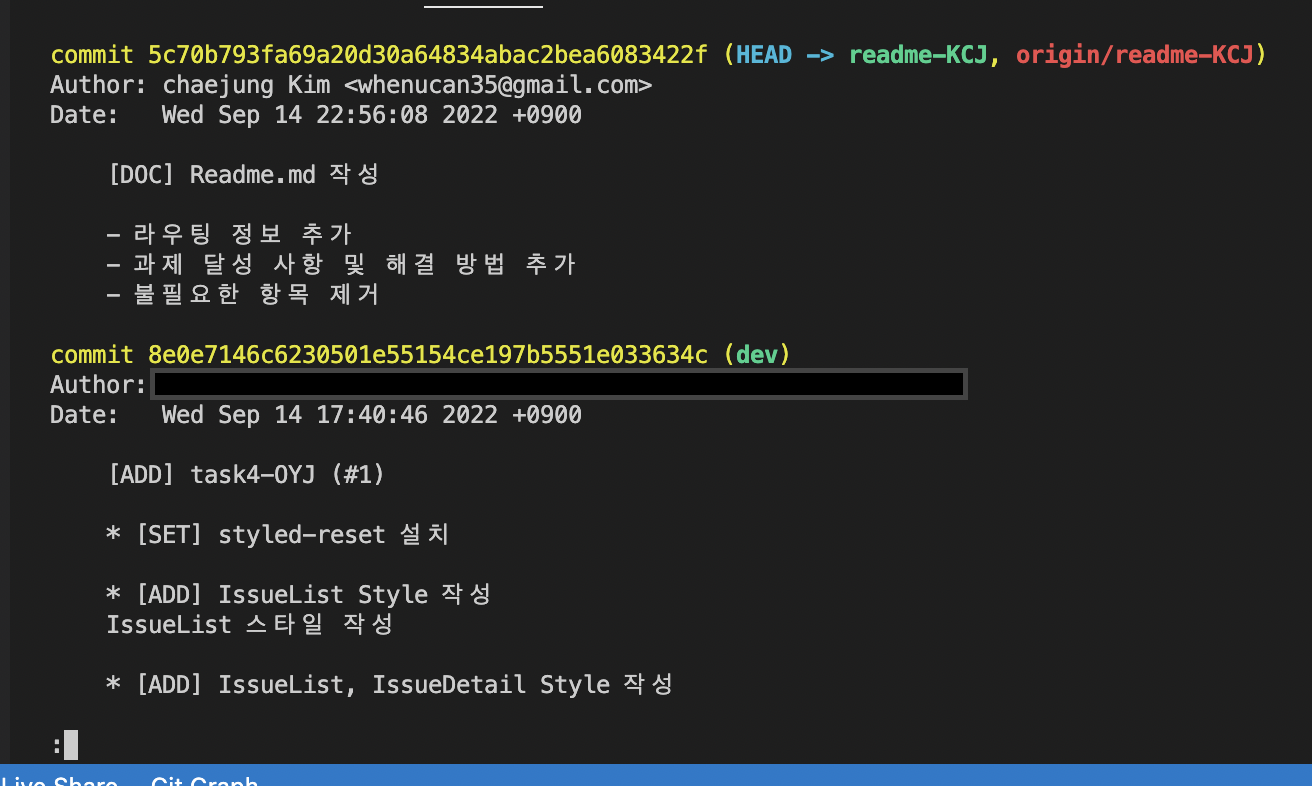
Task: Click the '- 라우팅 정보 추가' line
Action: (229, 235)
